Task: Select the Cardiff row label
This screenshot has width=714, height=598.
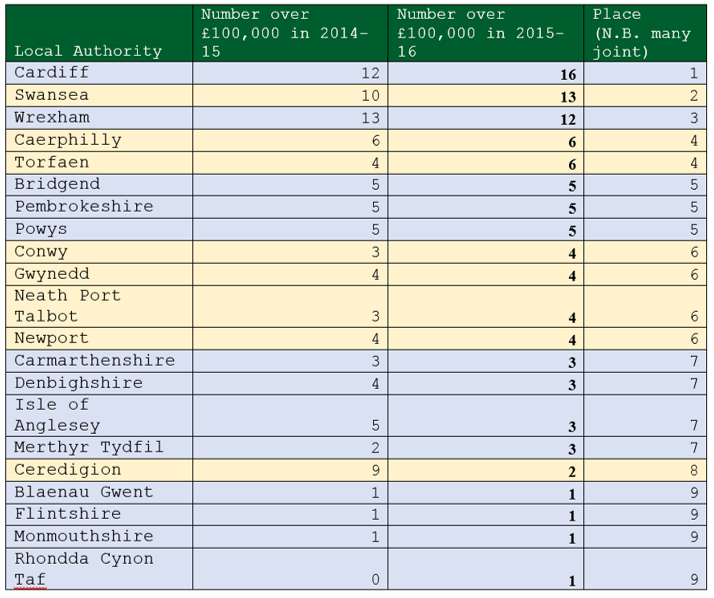Action: click(x=52, y=73)
